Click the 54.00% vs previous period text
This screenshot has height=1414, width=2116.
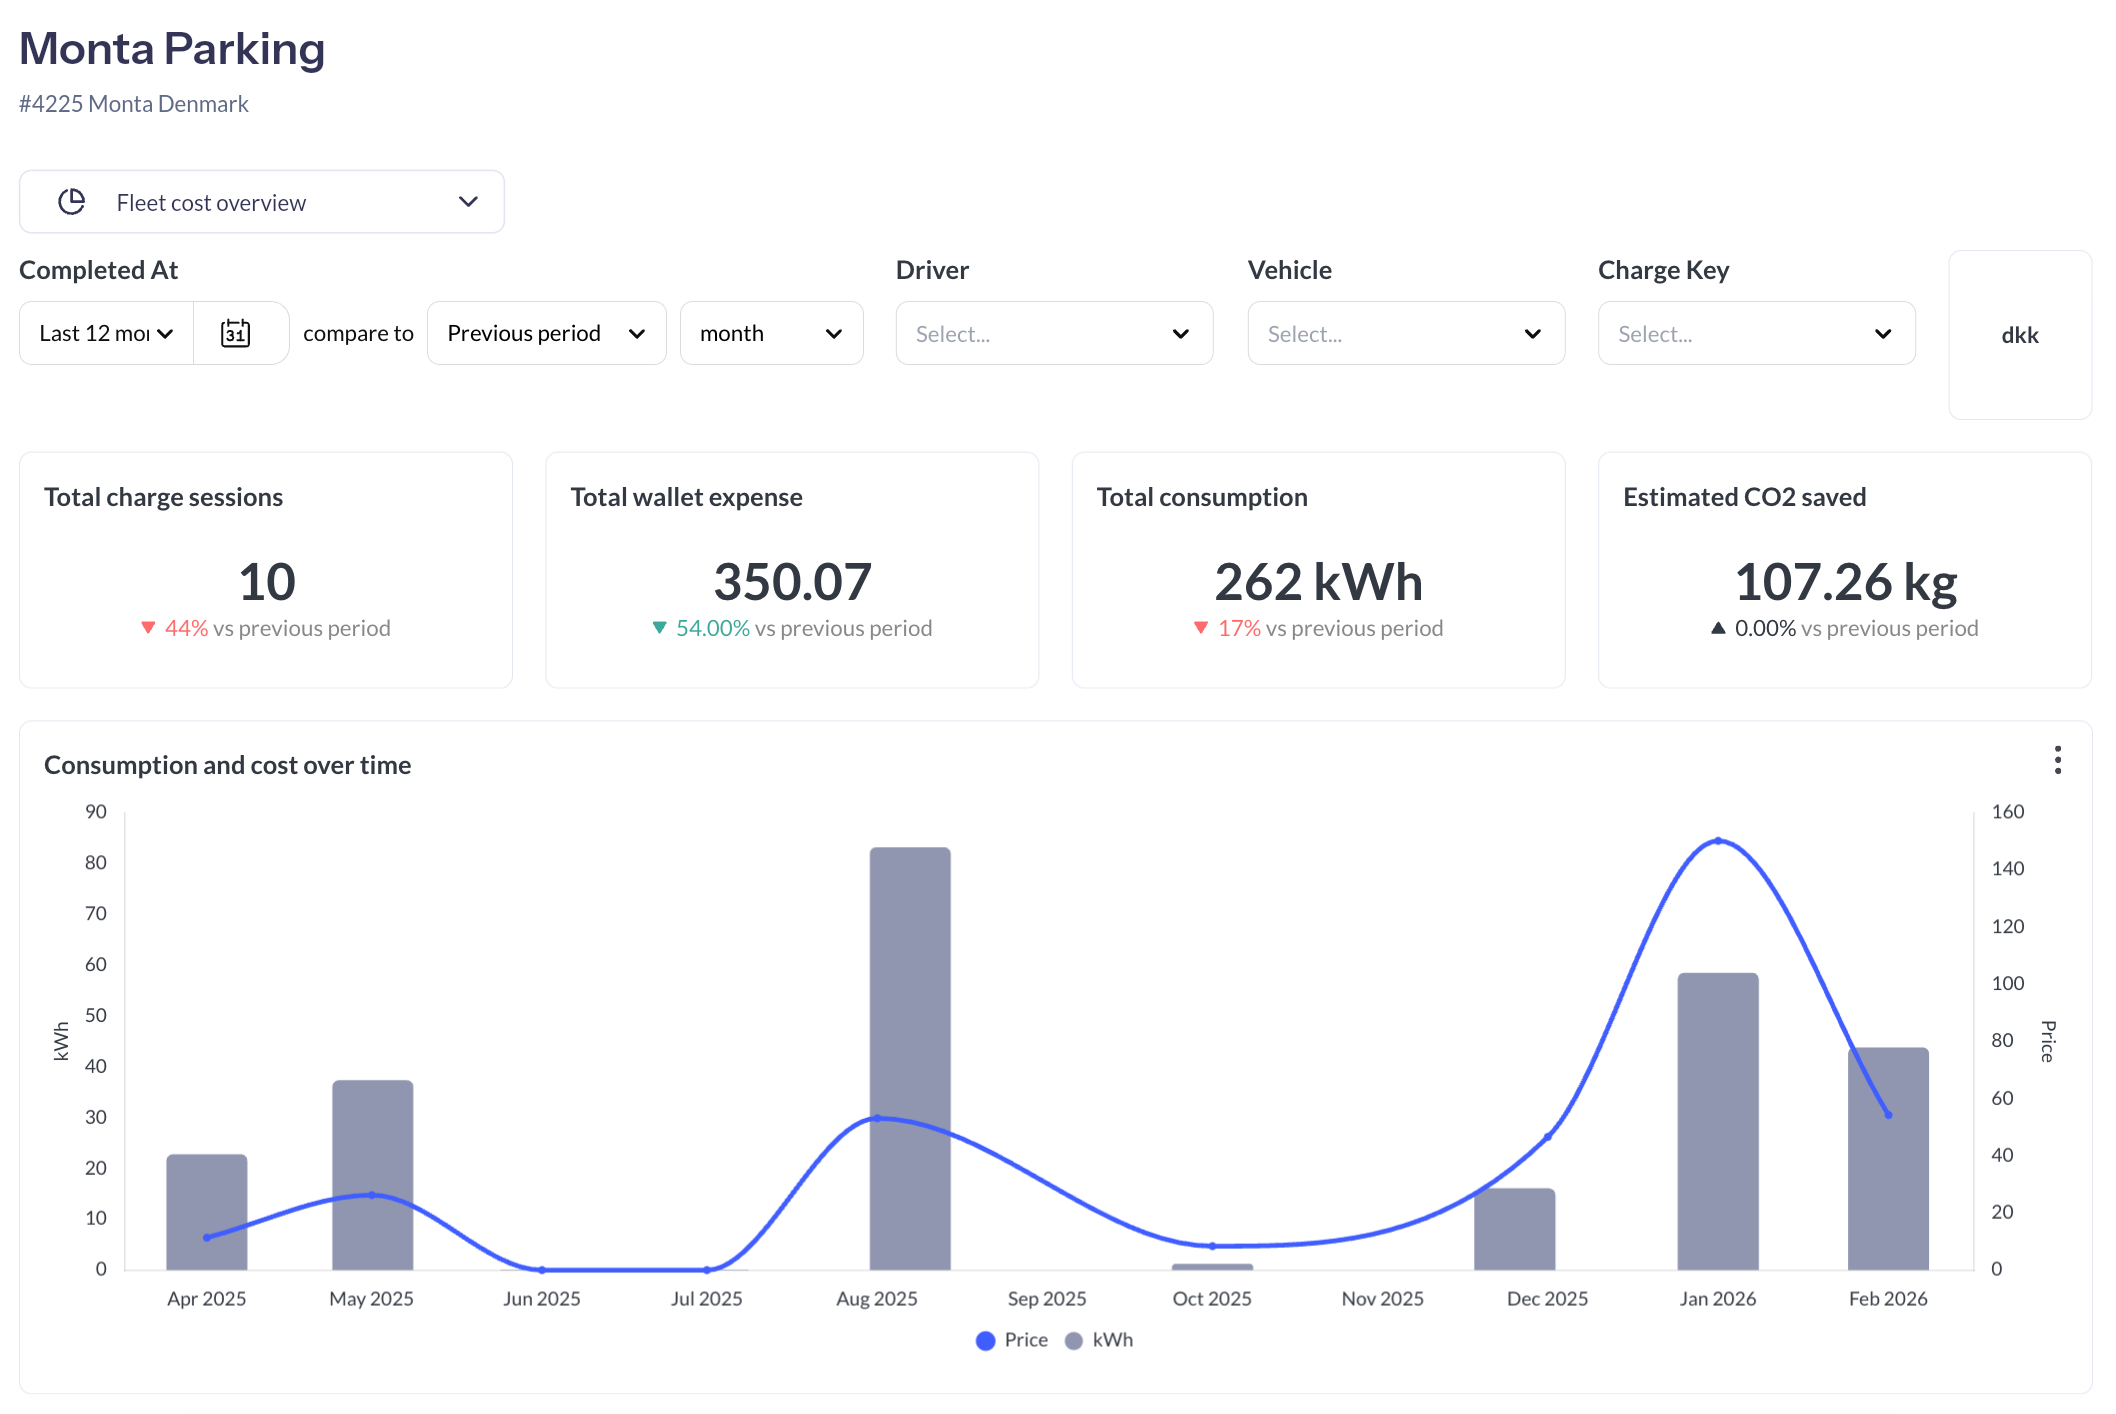[x=792, y=628]
